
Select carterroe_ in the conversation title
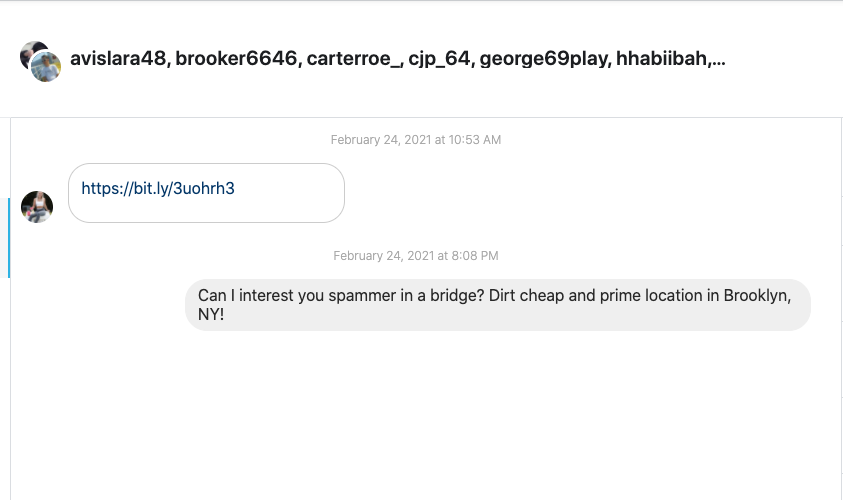point(354,59)
